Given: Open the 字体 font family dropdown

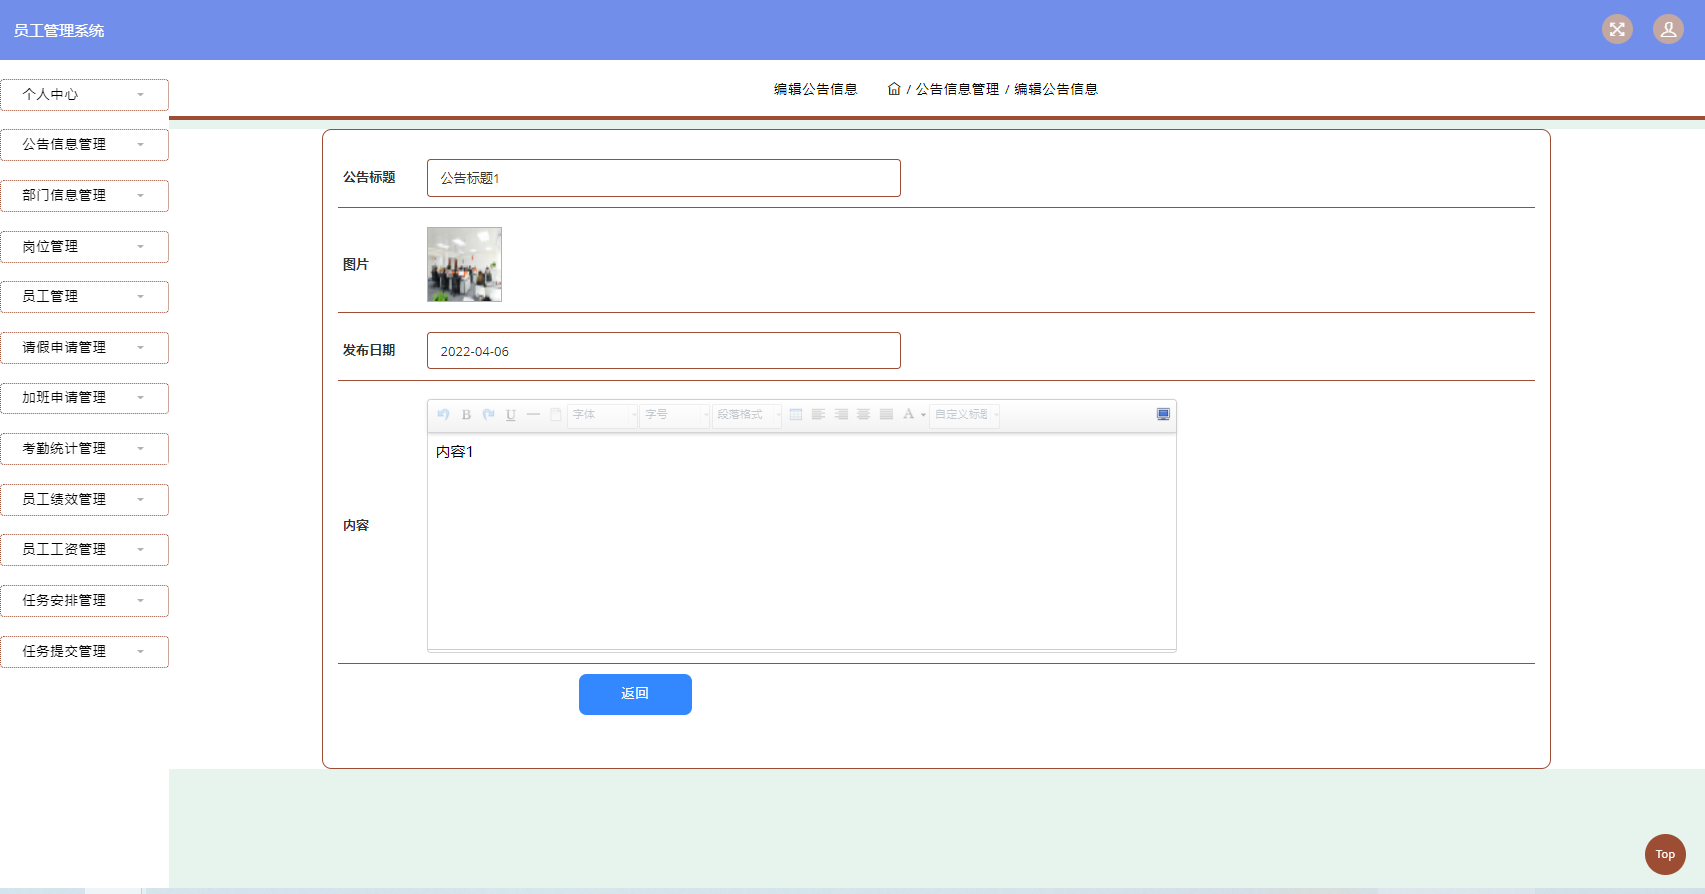Looking at the screenshot, I should tap(603, 414).
